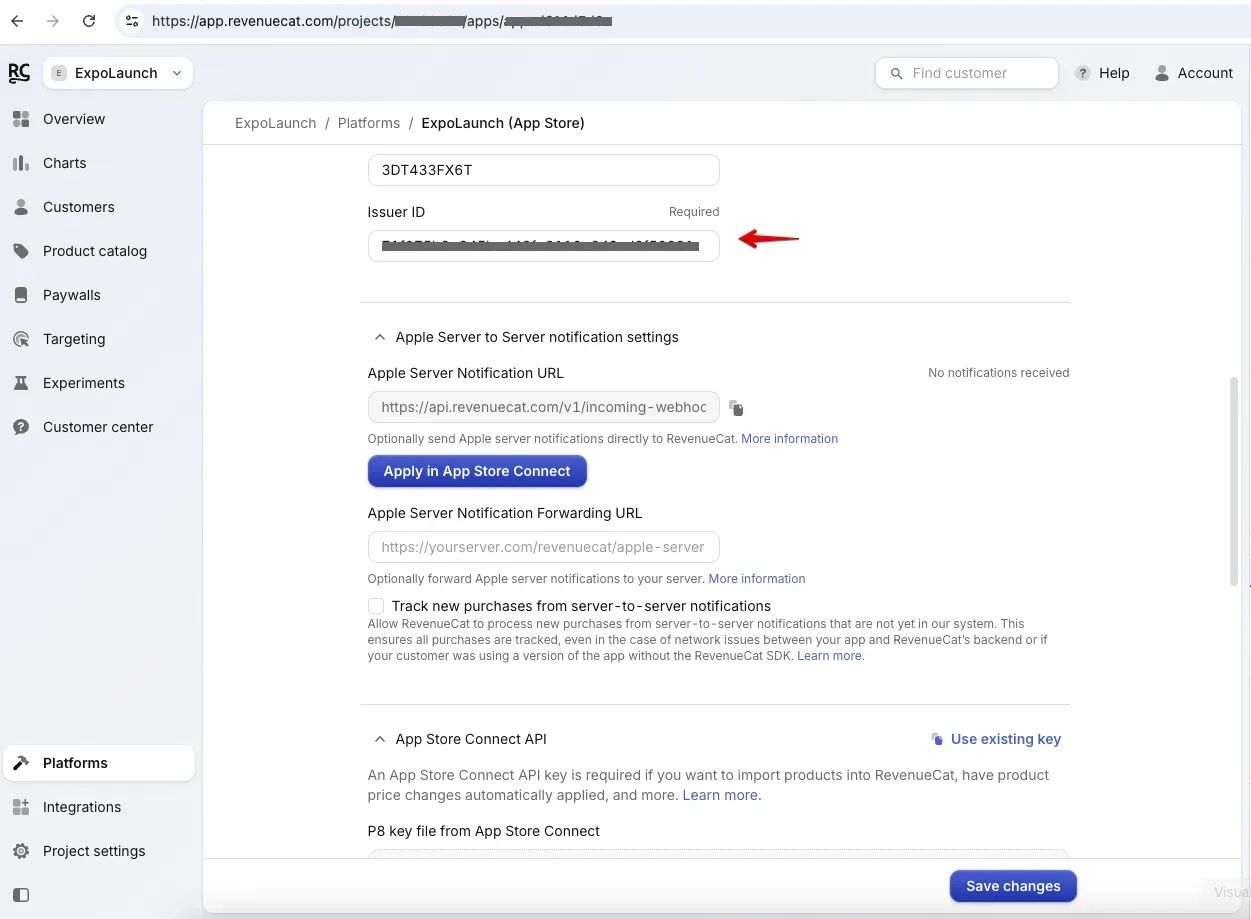1251x919 pixels.
Task: Click the Platforms breadcrumb link
Action: tap(369, 123)
